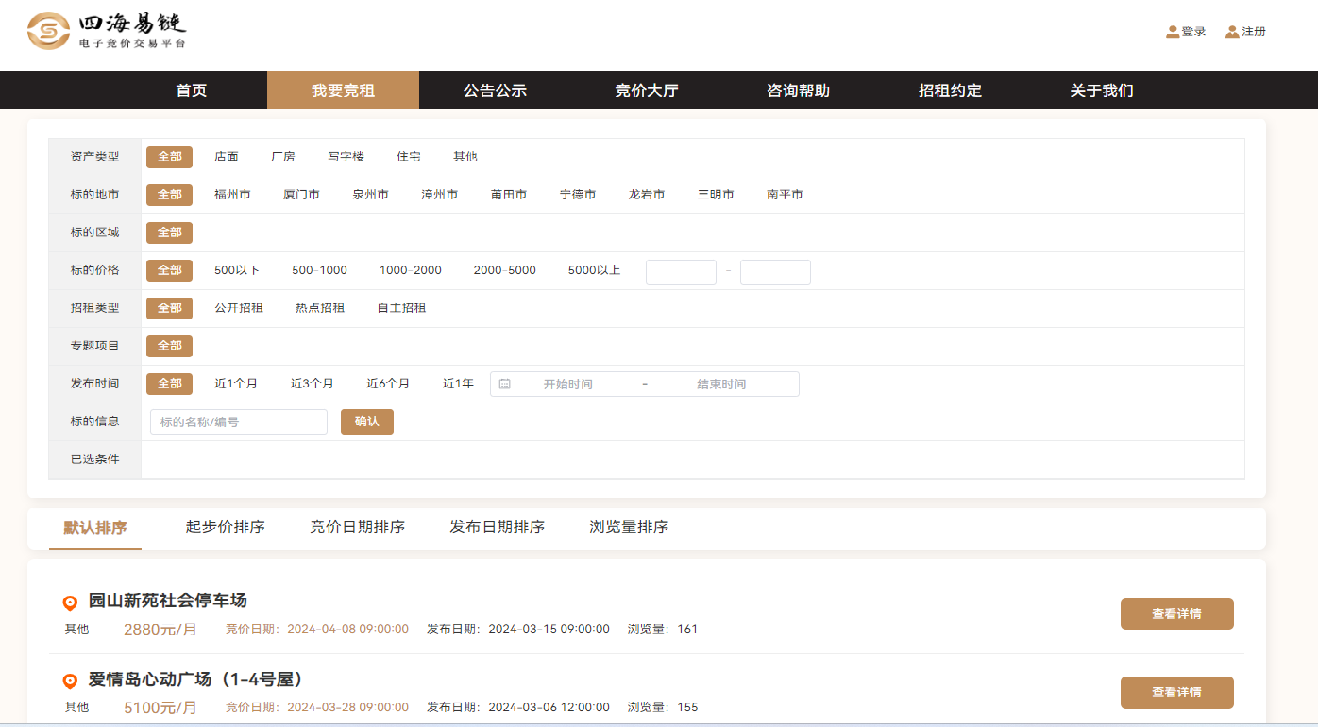Filter city by 三明市
This screenshot has height=728, width=1318.
[716, 195]
